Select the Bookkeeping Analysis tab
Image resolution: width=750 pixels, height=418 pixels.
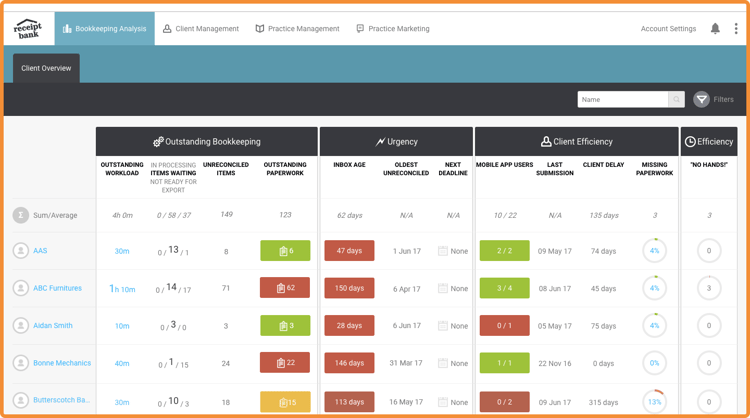click(x=104, y=29)
